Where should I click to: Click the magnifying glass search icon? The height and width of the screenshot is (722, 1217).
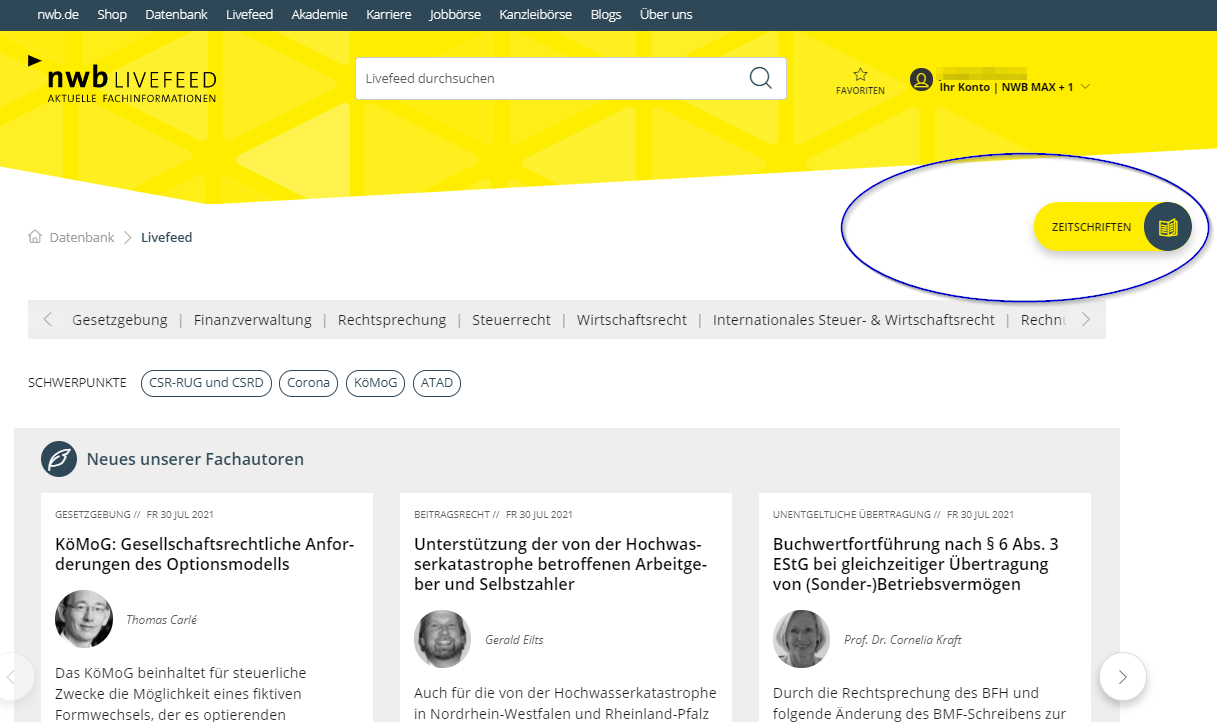pos(760,78)
